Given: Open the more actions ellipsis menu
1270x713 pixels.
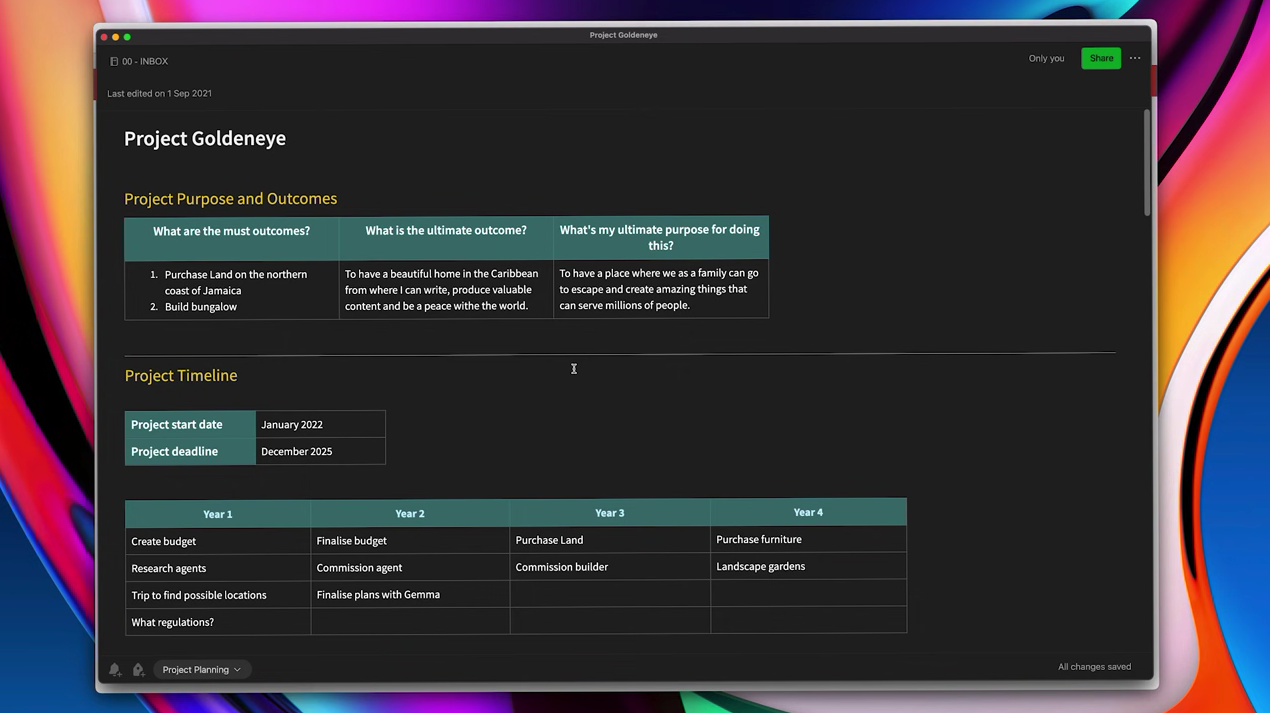Looking at the screenshot, I should pyautogui.click(x=1135, y=58).
